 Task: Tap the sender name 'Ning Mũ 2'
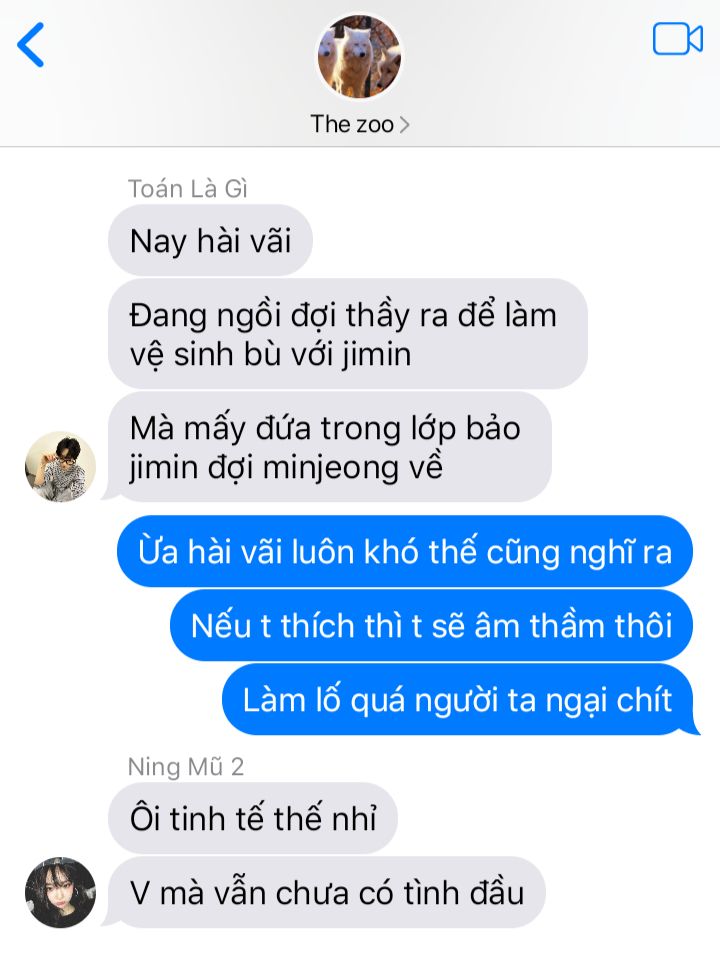[185, 767]
